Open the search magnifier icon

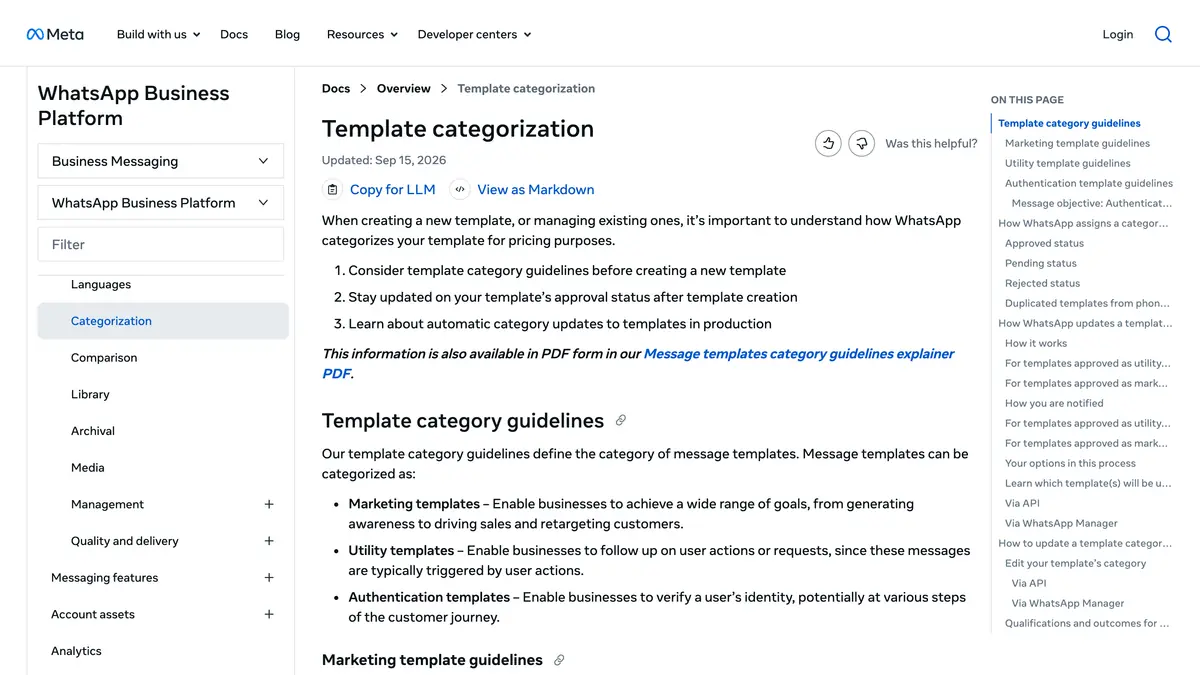[1163, 34]
